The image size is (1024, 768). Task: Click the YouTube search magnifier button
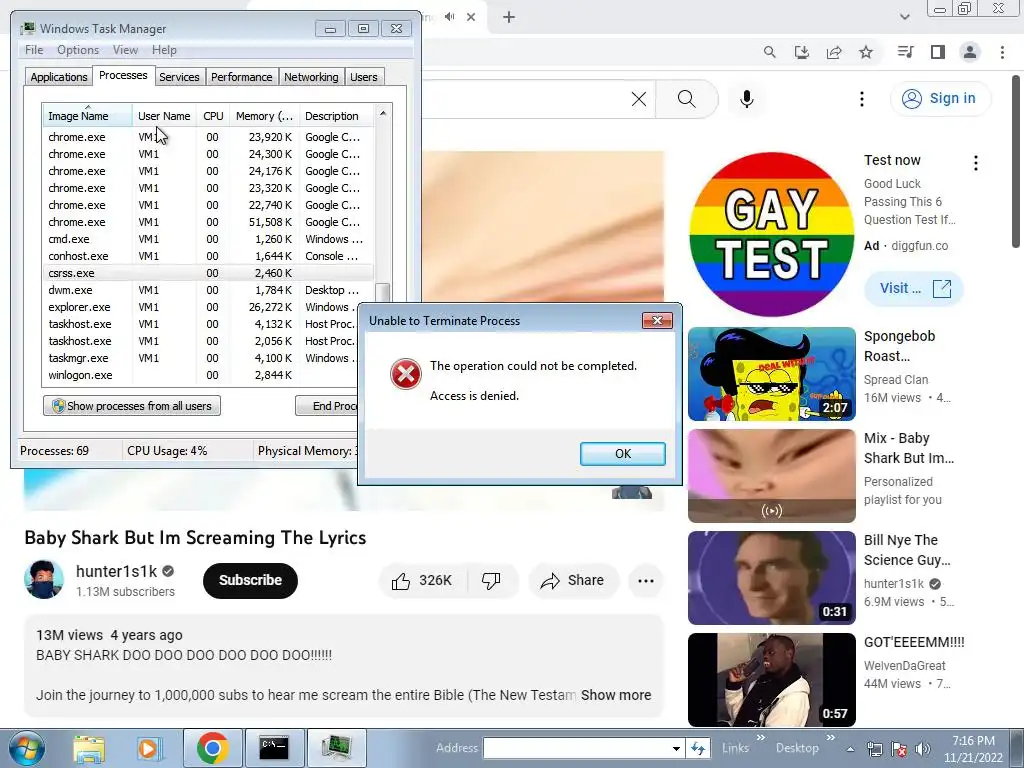(687, 99)
